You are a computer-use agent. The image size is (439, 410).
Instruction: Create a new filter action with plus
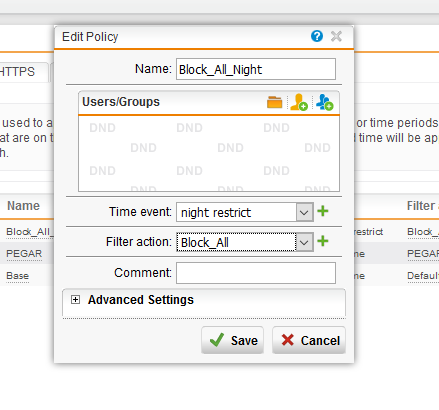(x=323, y=241)
